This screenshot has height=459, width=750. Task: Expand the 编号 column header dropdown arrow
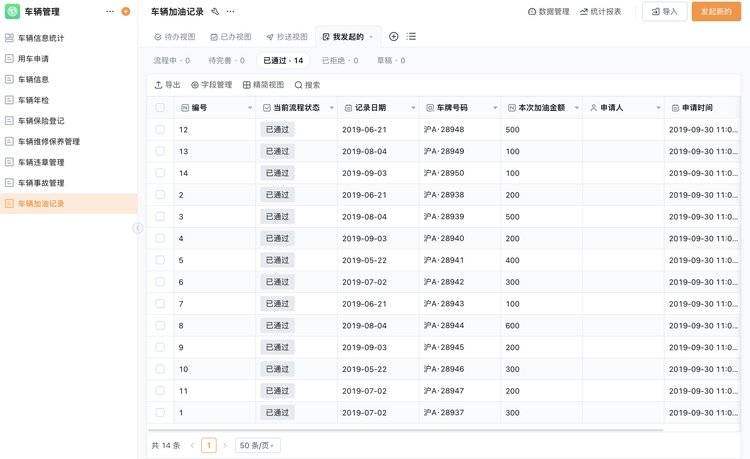point(250,107)
